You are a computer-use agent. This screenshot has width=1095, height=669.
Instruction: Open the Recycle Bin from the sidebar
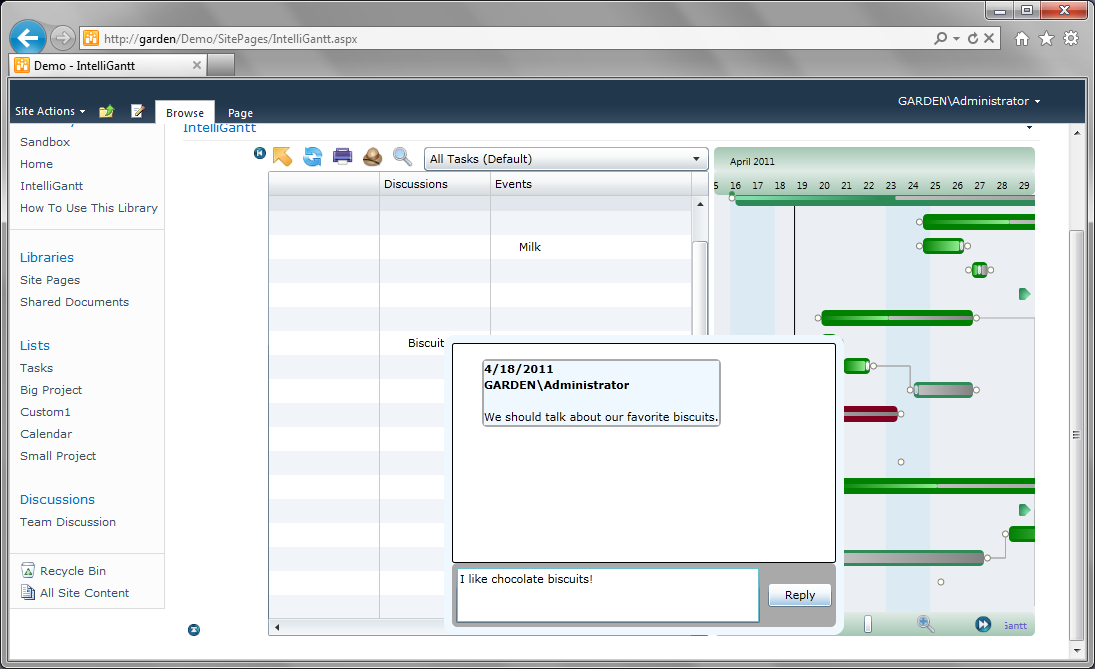pos(72,570)
